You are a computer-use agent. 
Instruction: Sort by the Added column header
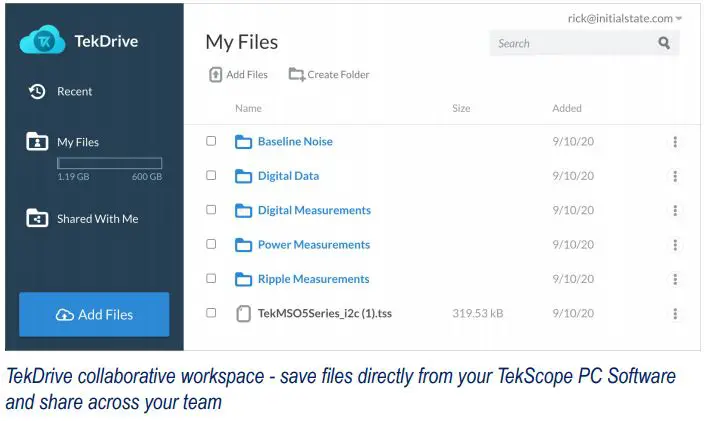point(567,108)
